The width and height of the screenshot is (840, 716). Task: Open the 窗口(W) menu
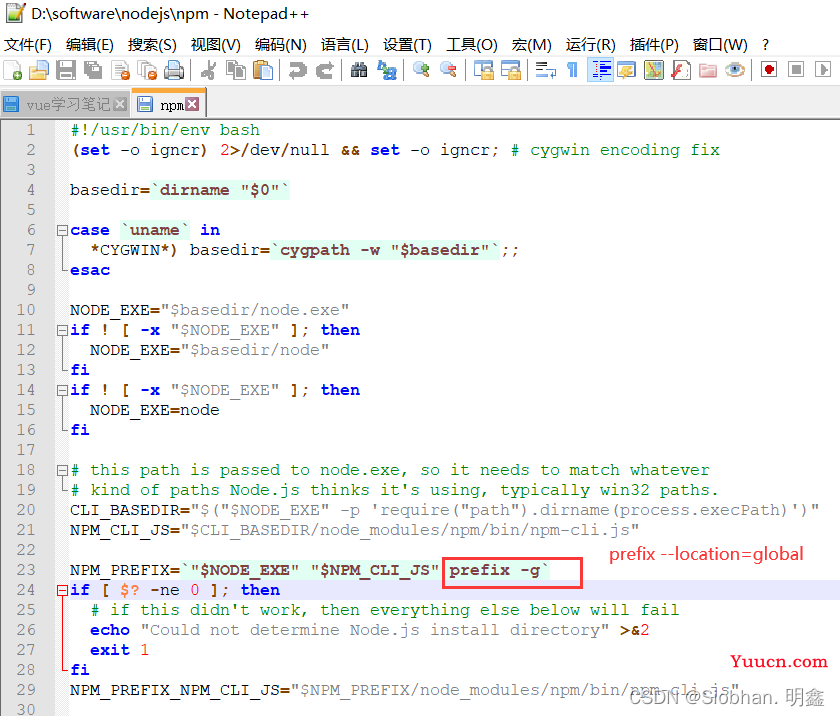tap(719, 44)
